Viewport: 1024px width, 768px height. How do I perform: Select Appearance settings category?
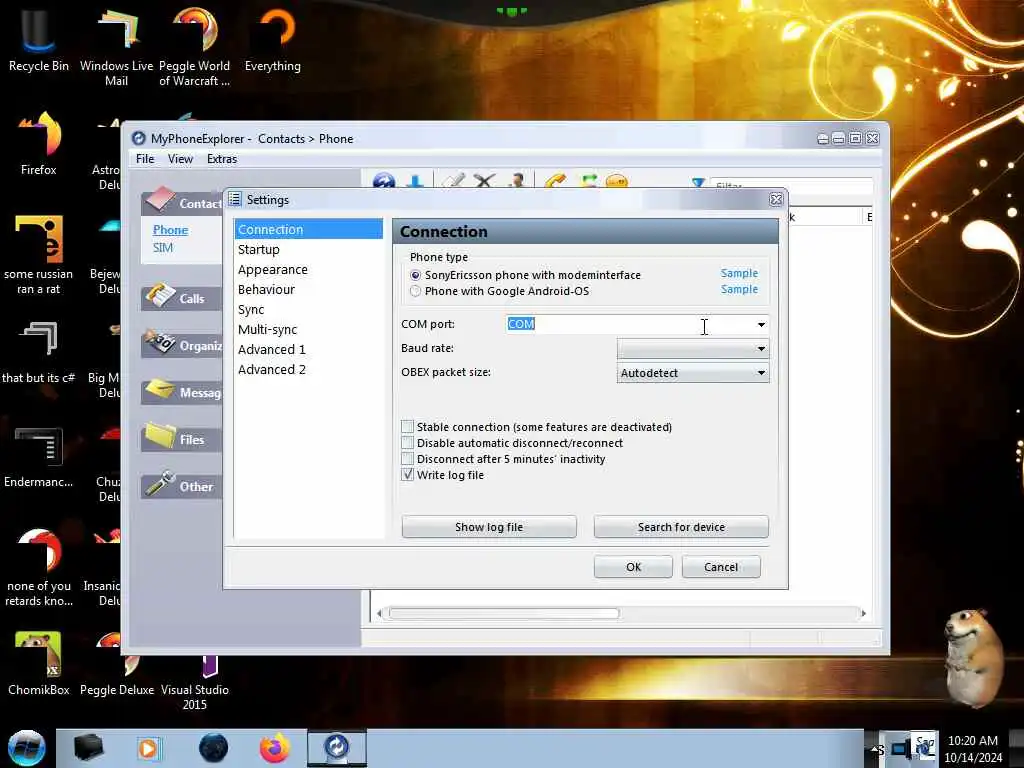click(308, 270)
